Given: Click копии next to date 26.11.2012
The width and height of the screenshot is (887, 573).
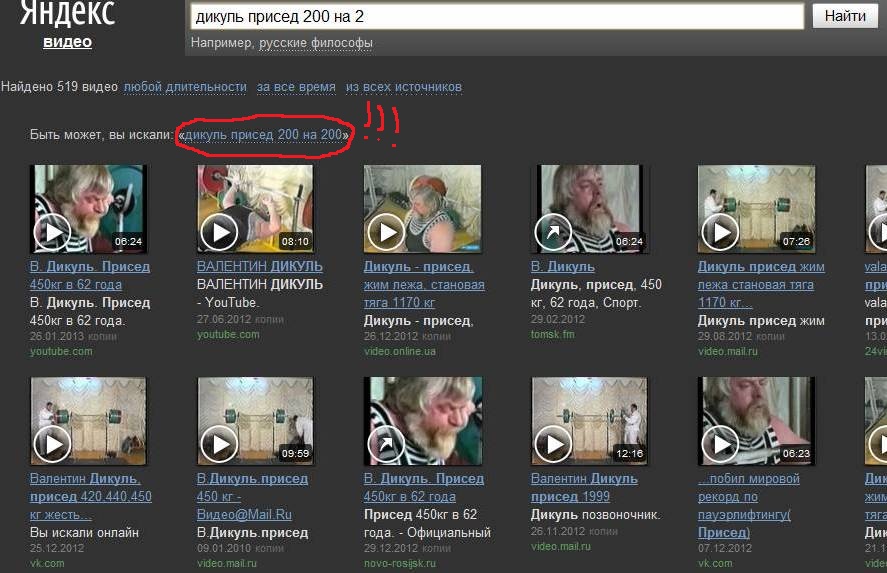Looking at the screenshot, I should [x=603, y=532].
